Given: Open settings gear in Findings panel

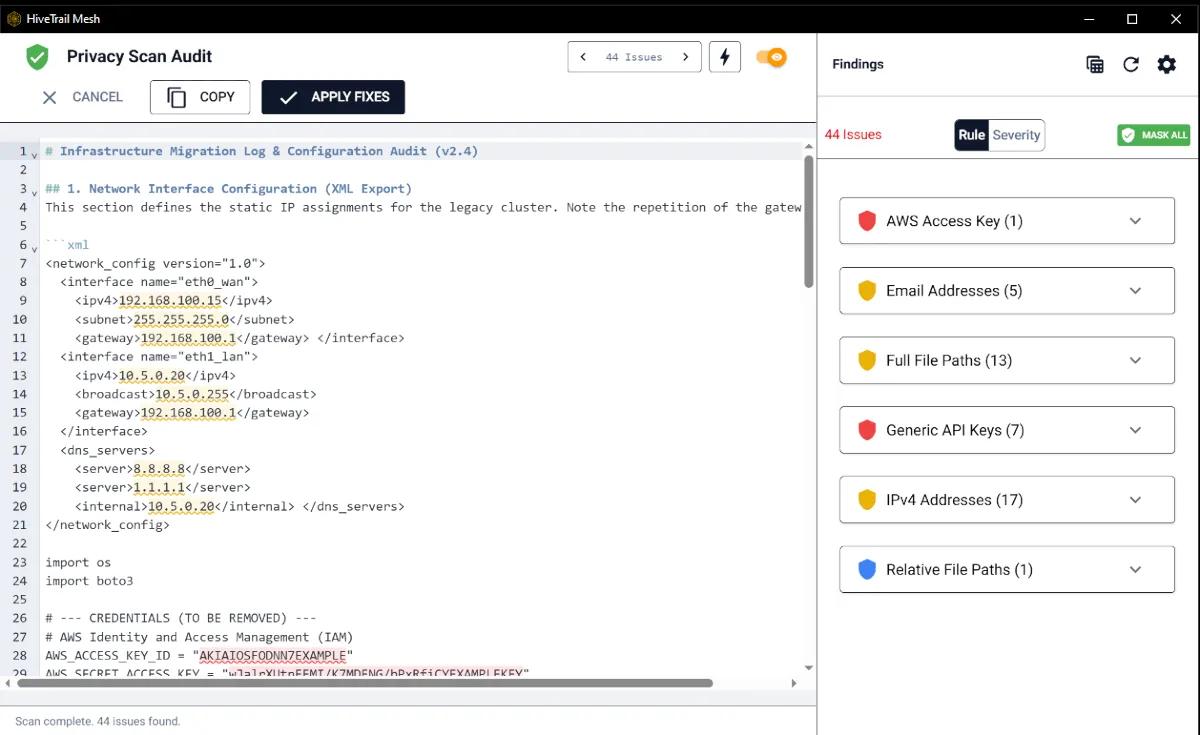Looking at the screenshot, I should coord(1167,64).
